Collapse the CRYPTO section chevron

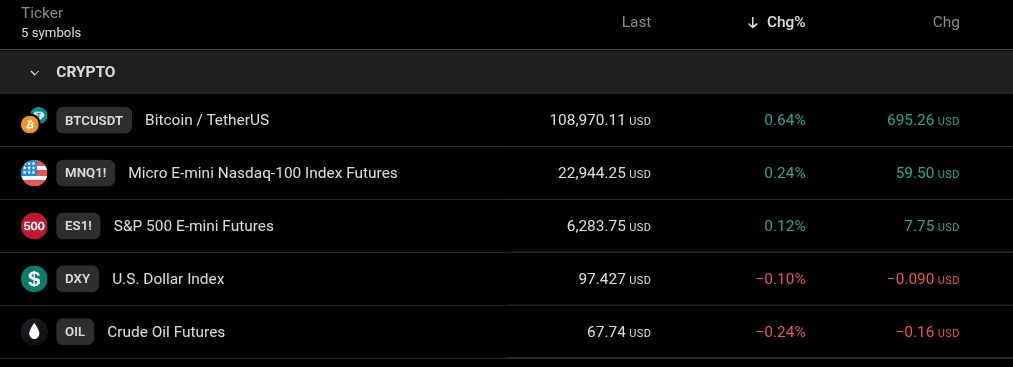(35, 72)
